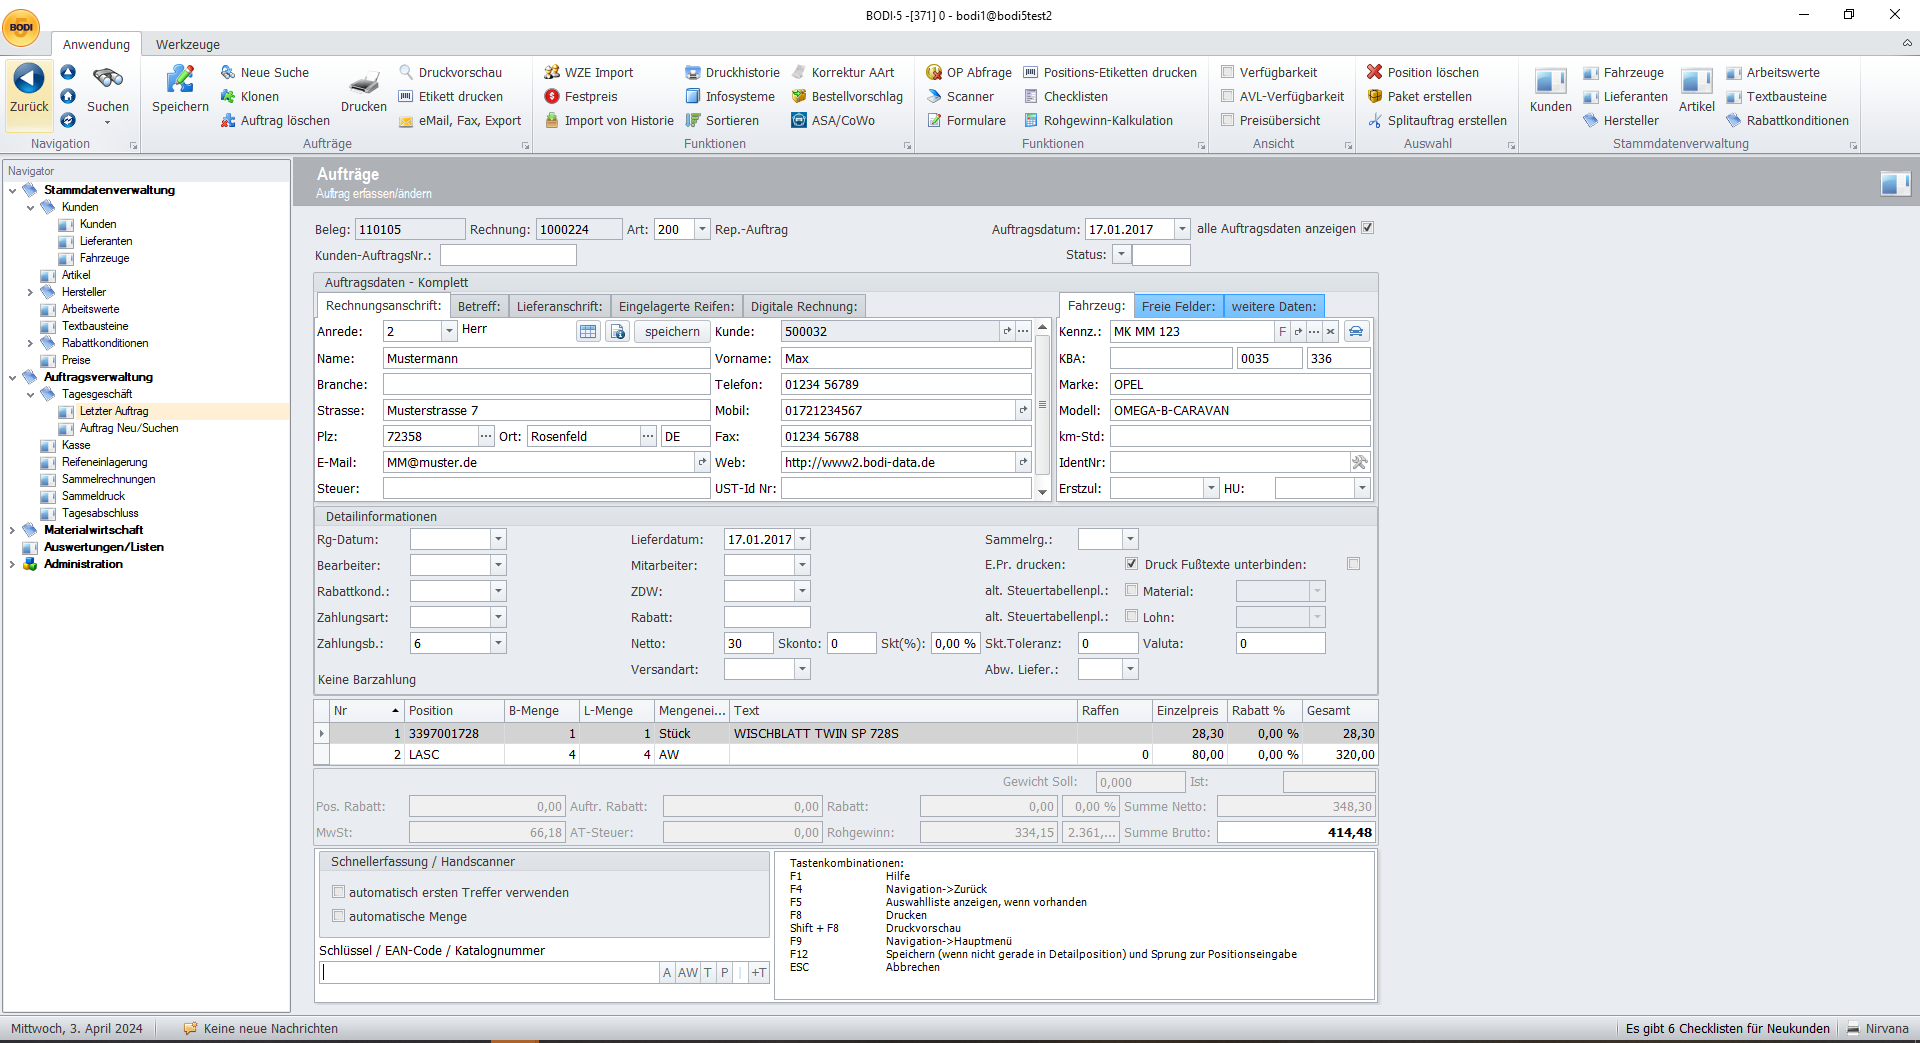Toggle alle Auftragsdaten anzeigen checkbox

click(1367, 228)
